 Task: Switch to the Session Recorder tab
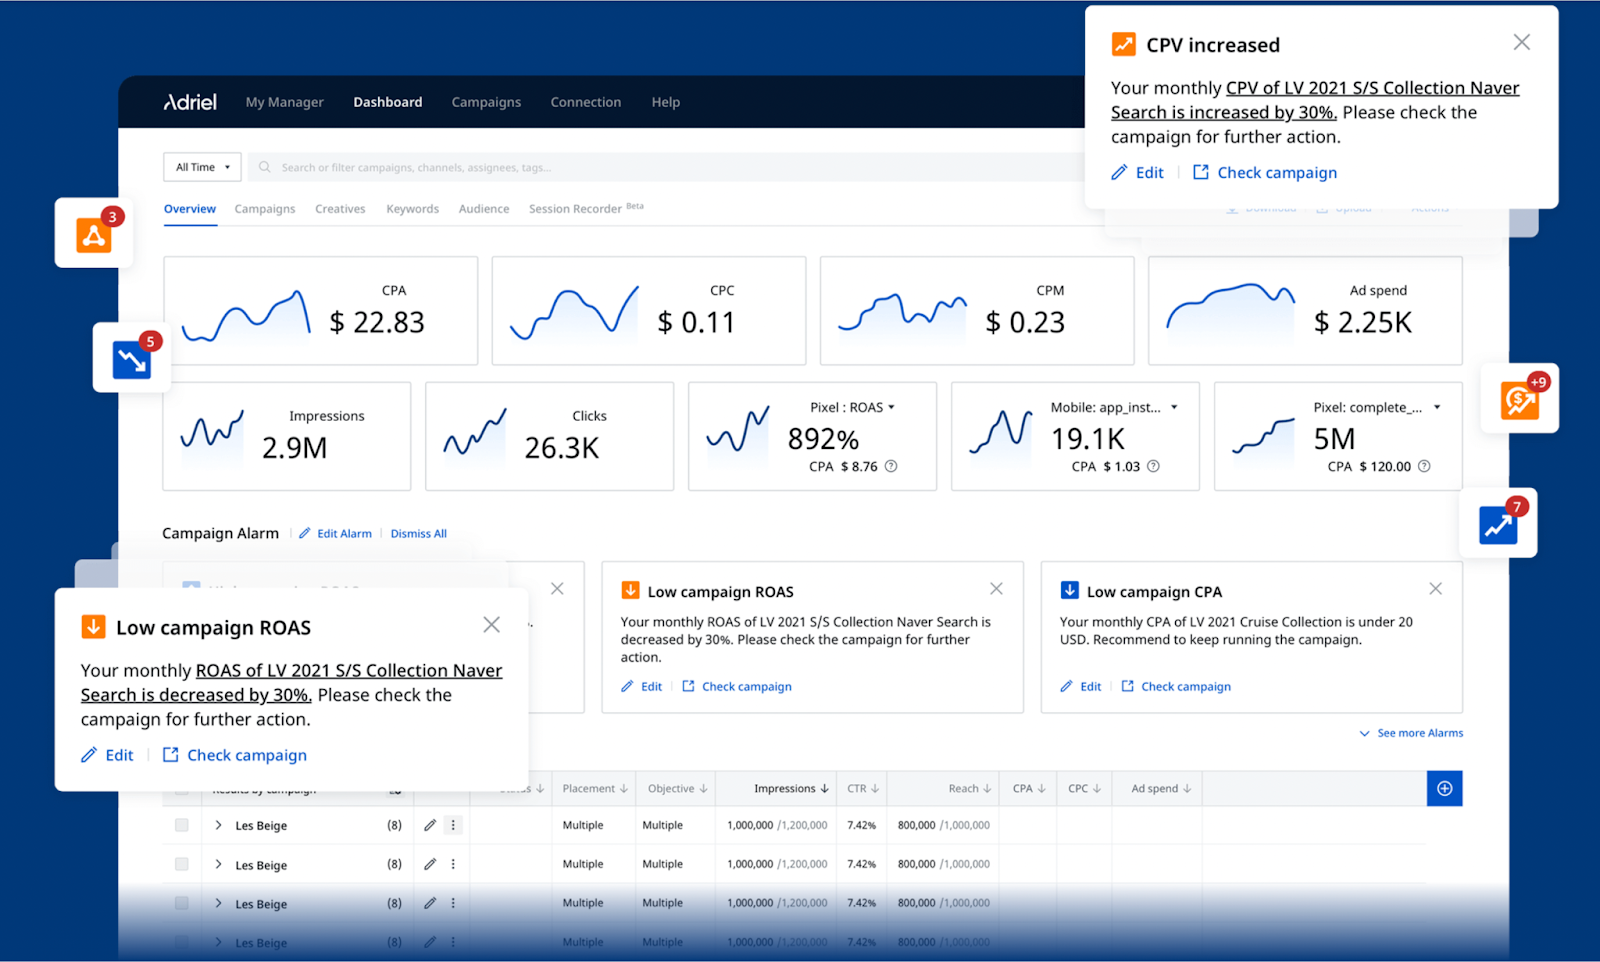(586, 208)
